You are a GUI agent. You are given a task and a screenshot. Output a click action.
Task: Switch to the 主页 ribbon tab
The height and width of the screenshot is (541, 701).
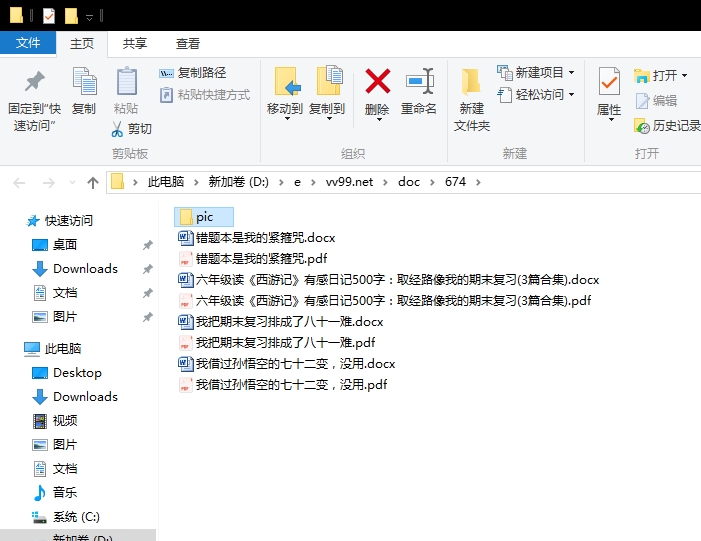click(x=82, y=44)
